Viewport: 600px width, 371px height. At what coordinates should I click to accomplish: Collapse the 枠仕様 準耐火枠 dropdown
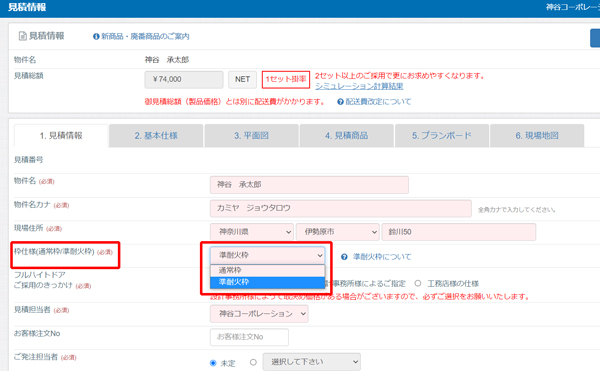[267, 255]
